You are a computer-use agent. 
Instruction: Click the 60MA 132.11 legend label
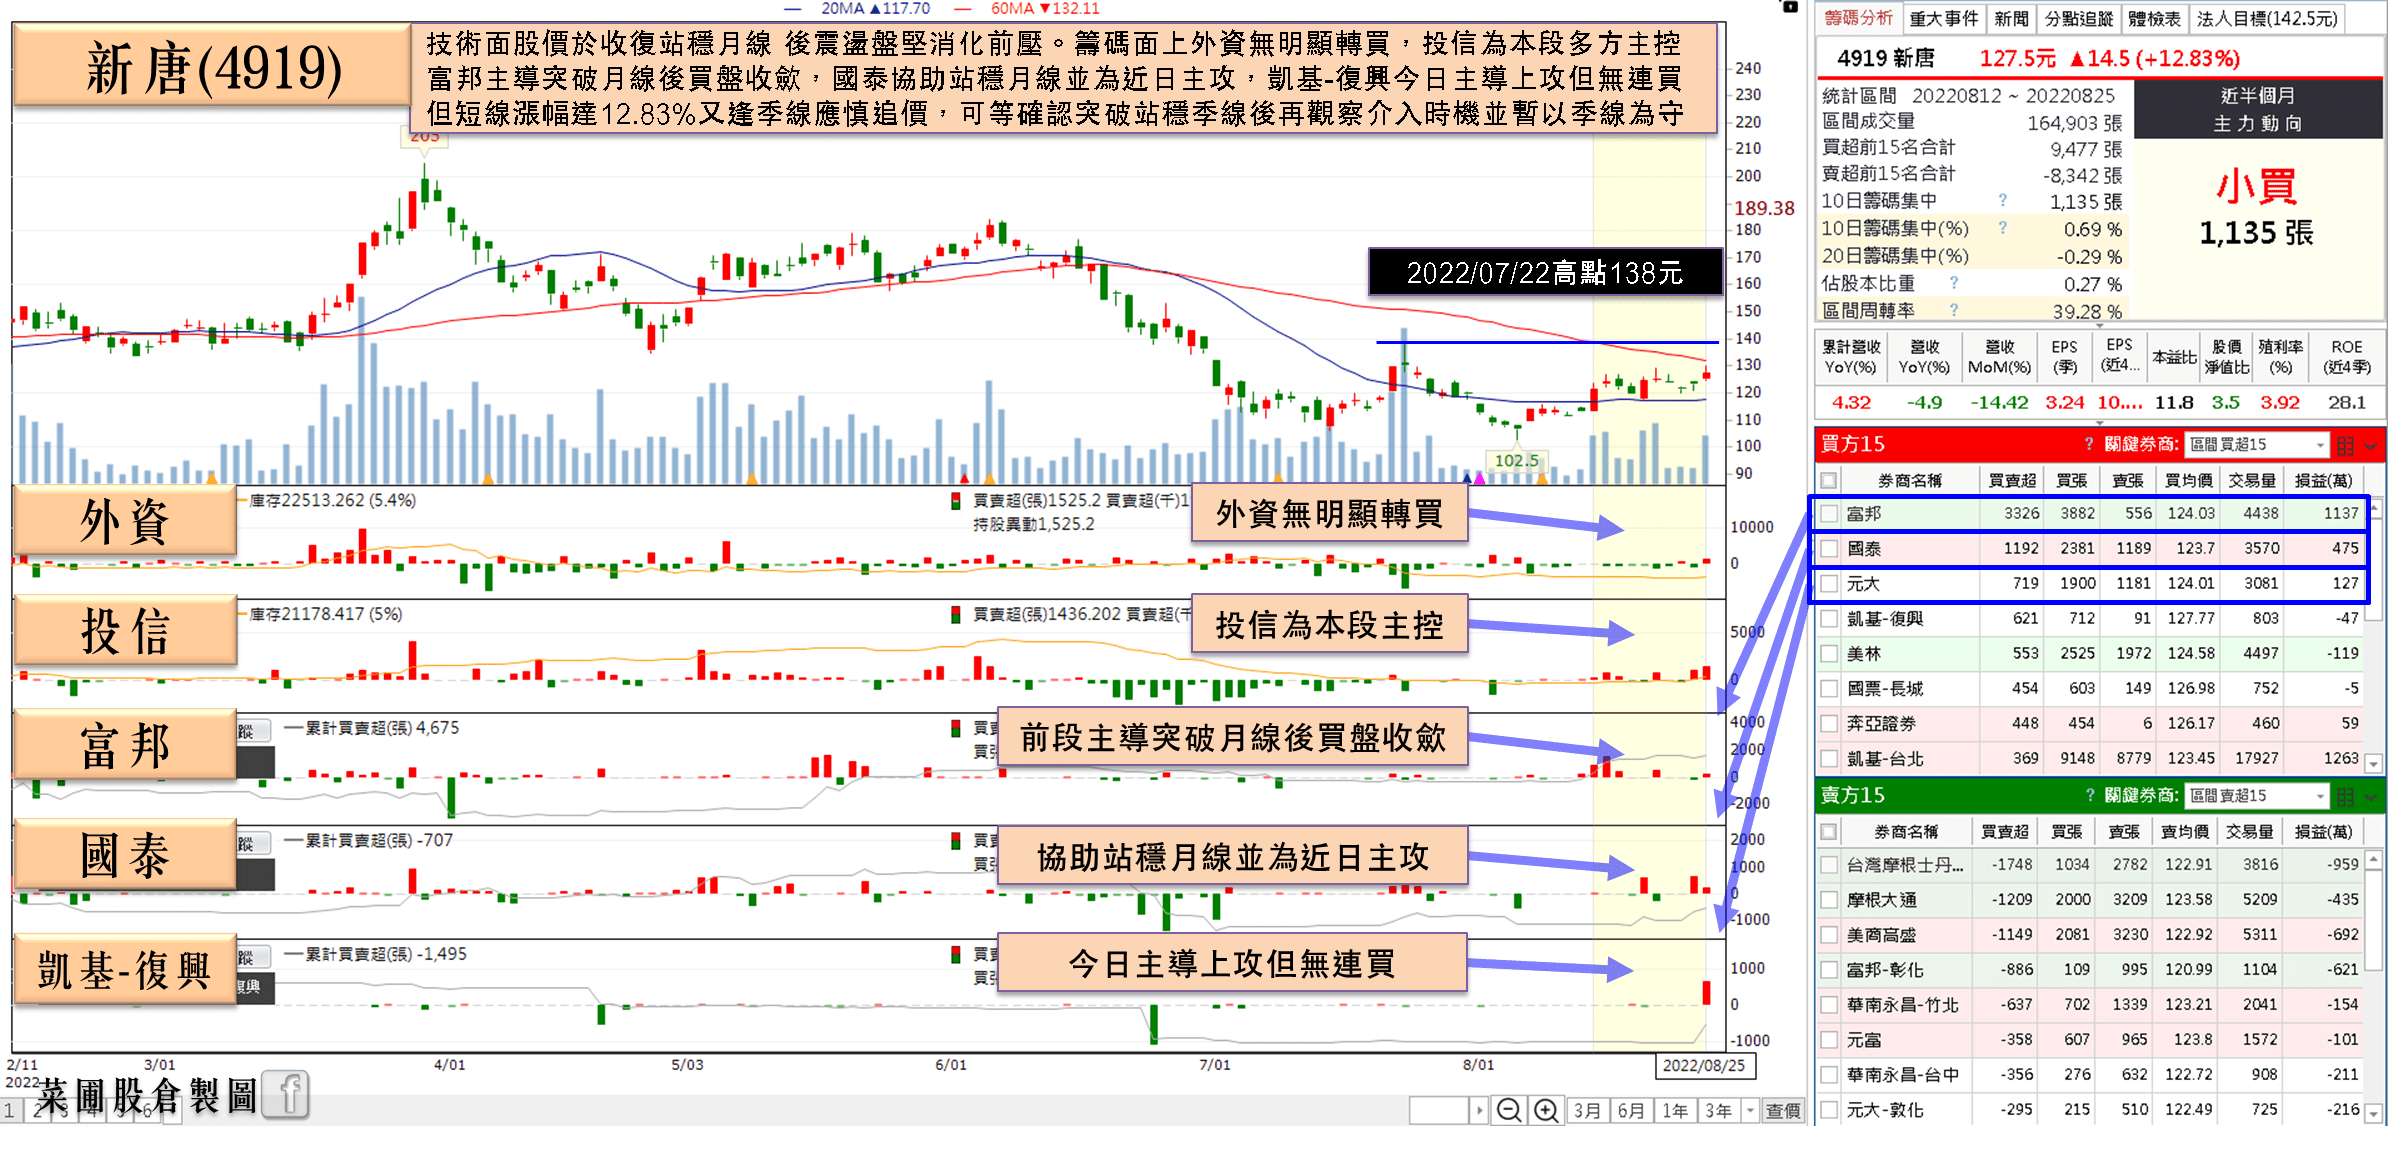(x=1044, y=8)
